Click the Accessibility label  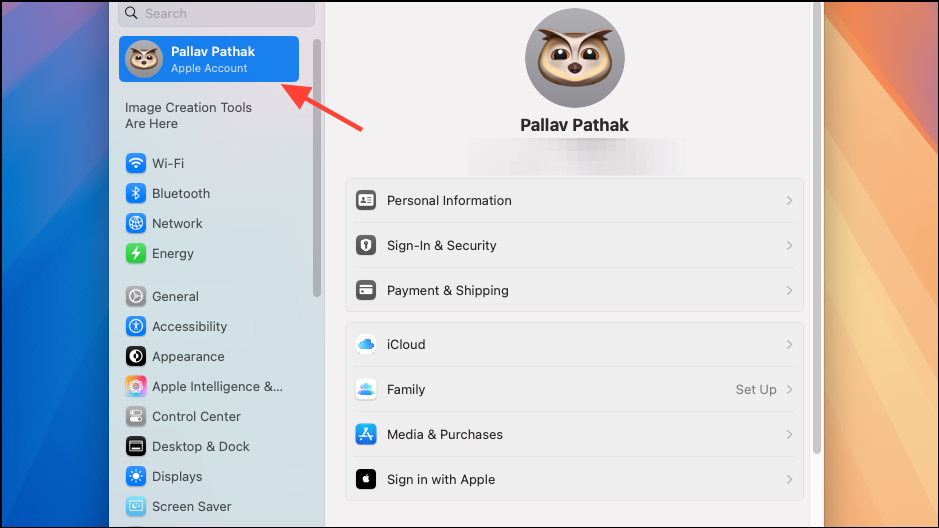click(x=189, y=326)
